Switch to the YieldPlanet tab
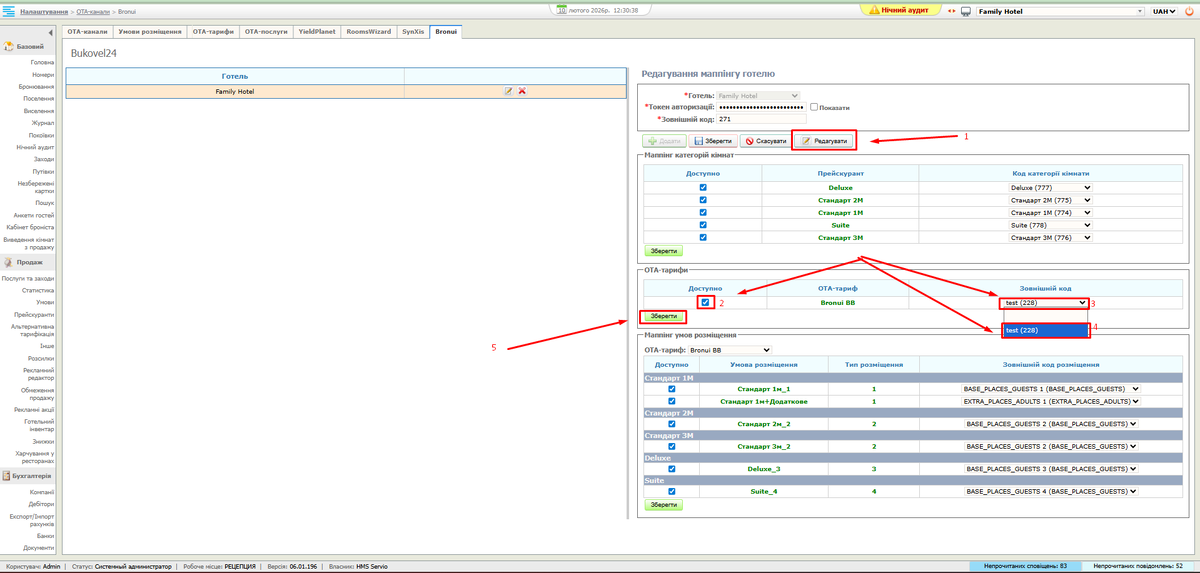Screen dimensions: 1200x573 point(319,32)
